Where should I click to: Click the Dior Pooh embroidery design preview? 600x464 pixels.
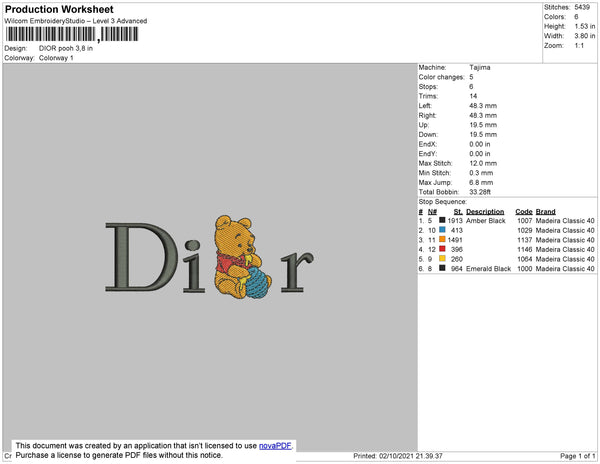(x=210, y=257)
